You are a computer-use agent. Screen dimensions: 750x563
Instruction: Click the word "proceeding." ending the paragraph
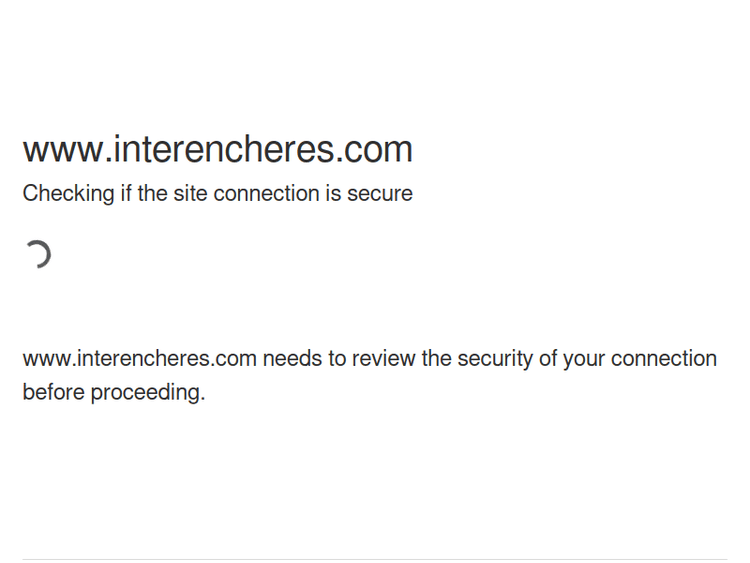(x=148, y=392)
